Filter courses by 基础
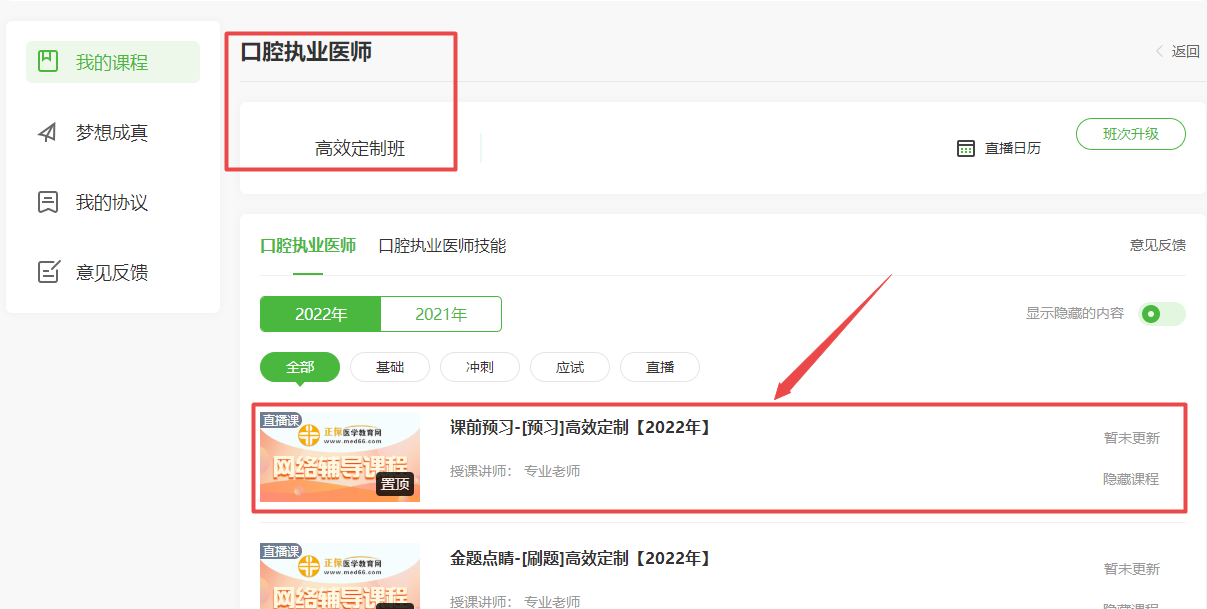The height and width of the screenshot is (609, 1207). [390, 367]
